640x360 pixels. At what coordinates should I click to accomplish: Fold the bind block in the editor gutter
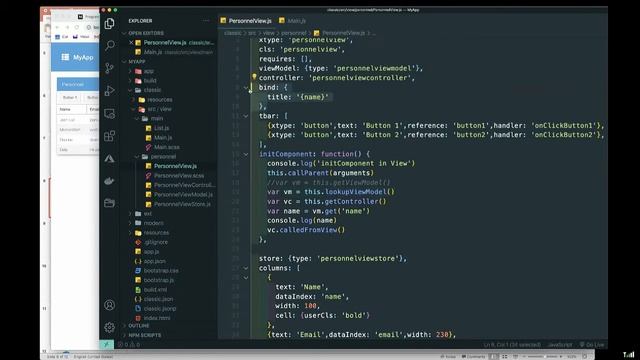[x=246, y=87]
